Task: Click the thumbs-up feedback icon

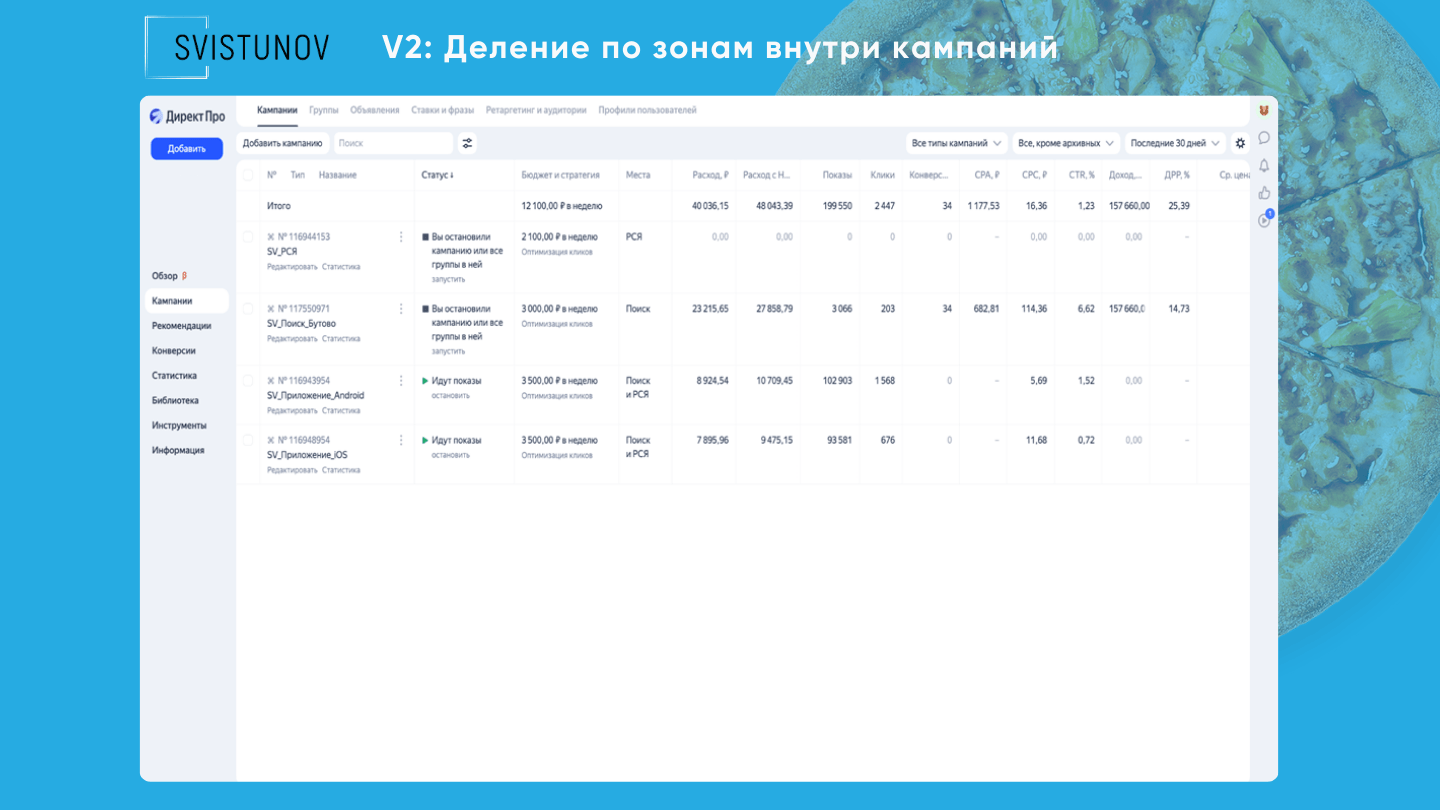Action: tap(1264, 192)
